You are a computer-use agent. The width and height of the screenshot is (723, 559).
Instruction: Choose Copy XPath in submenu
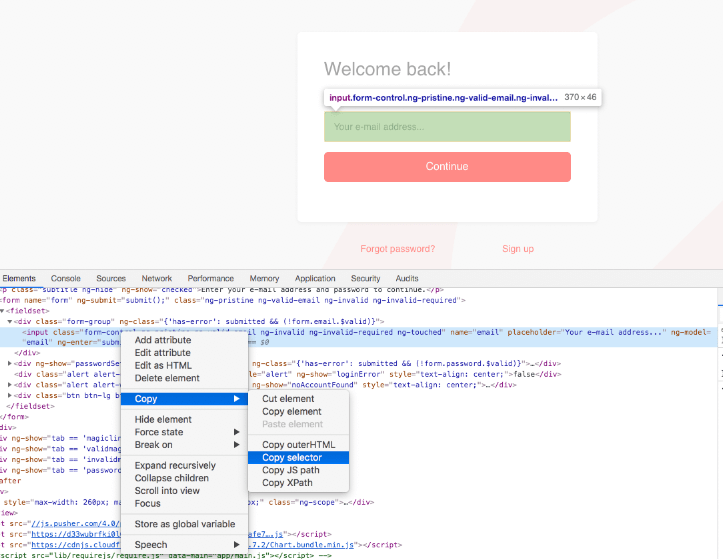[298, 483]
